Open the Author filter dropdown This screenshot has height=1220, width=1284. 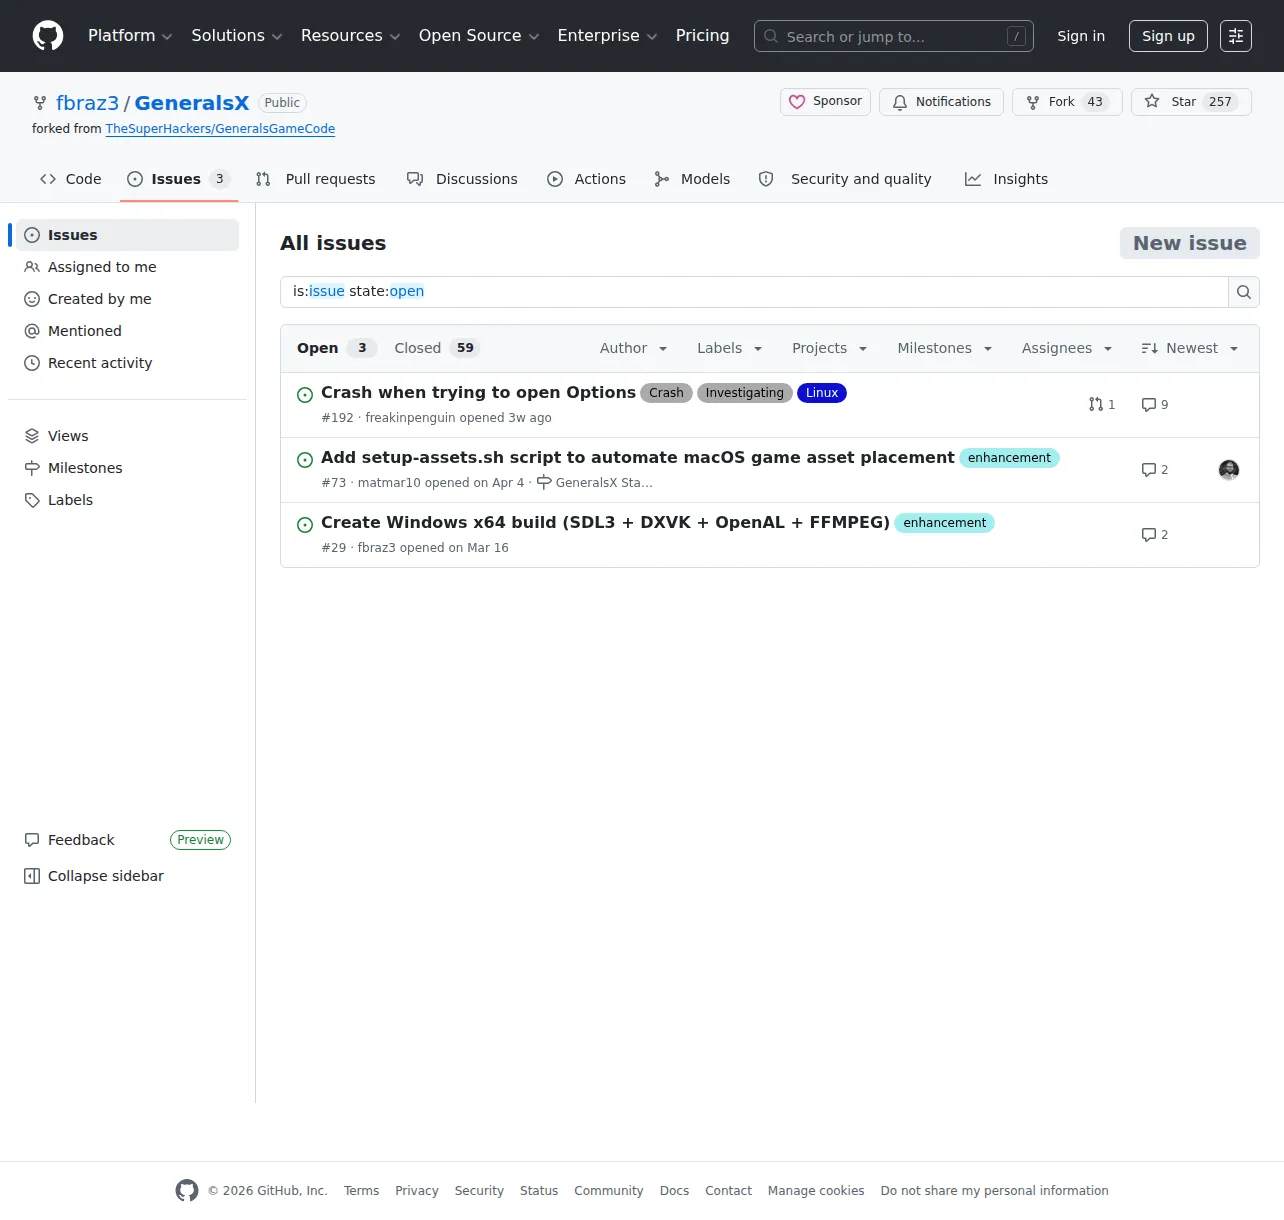[634, 348]
